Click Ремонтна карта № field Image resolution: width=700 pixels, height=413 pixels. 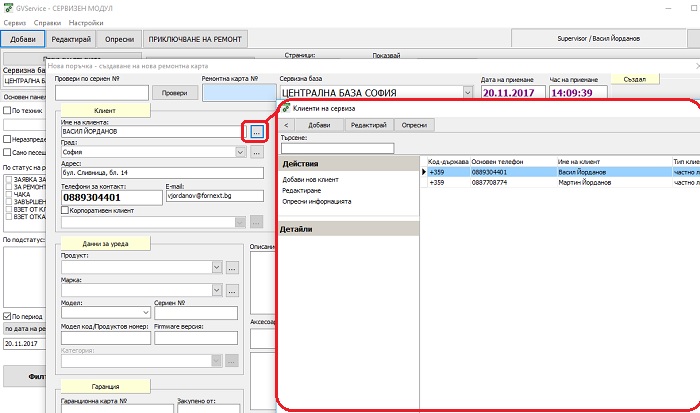239,93
